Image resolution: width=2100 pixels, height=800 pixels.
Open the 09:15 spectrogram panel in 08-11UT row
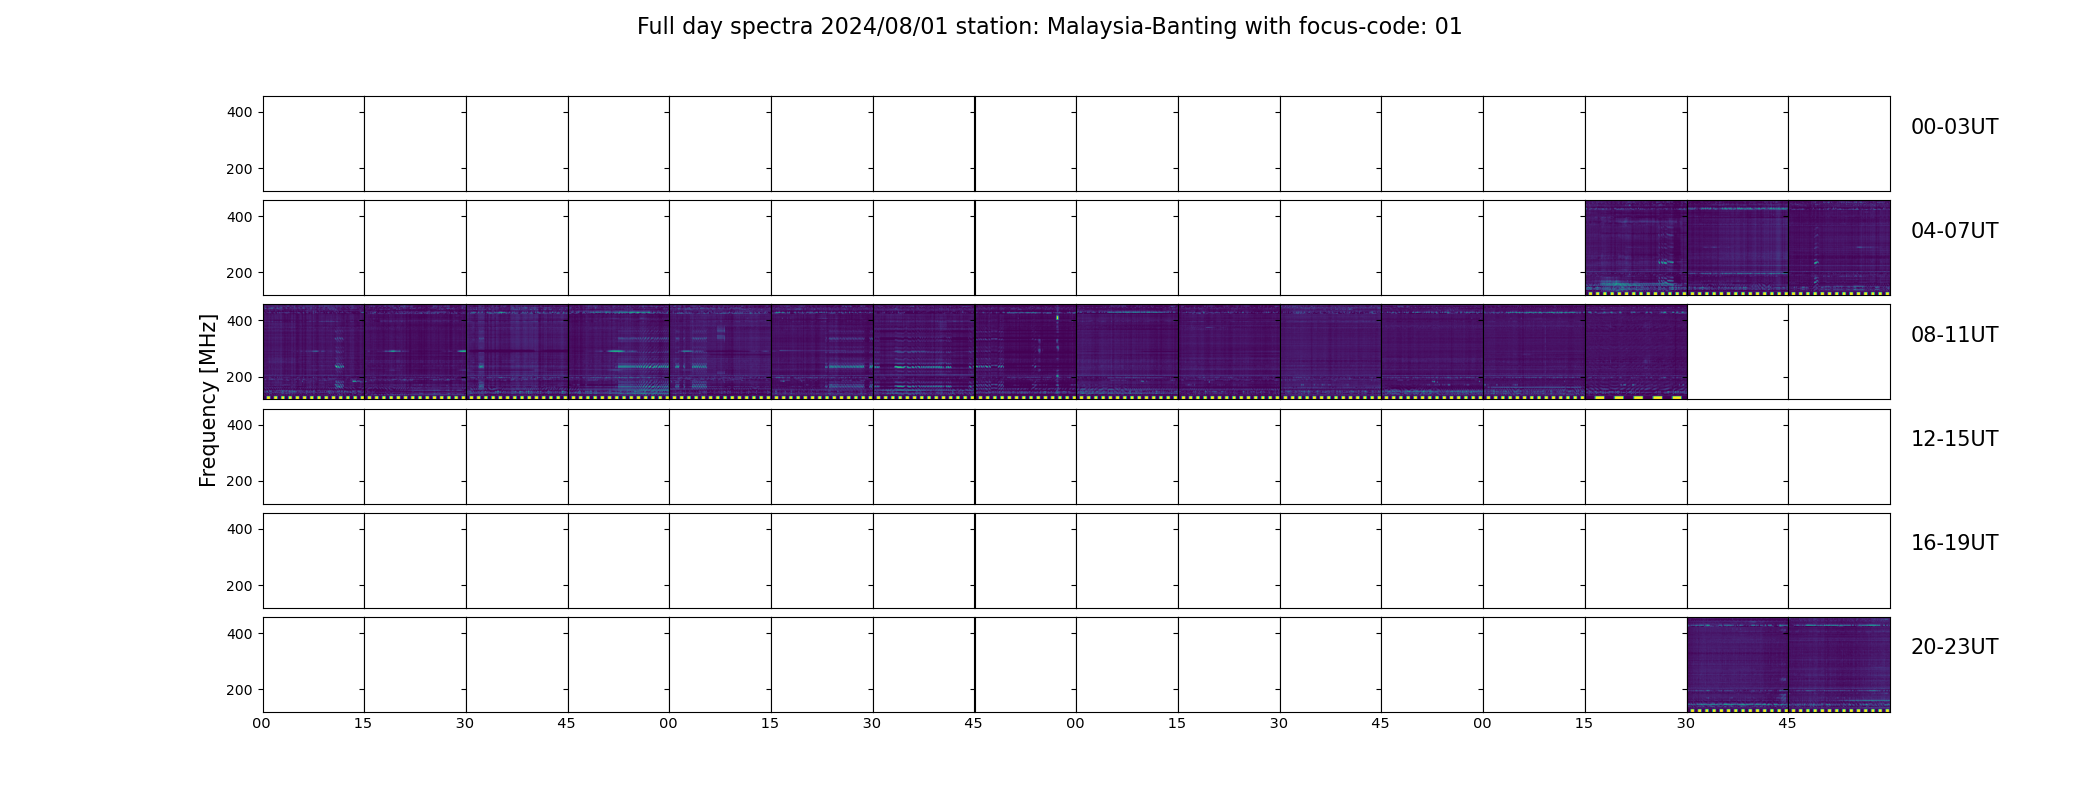pyautogui.click(x=822, y=352)
